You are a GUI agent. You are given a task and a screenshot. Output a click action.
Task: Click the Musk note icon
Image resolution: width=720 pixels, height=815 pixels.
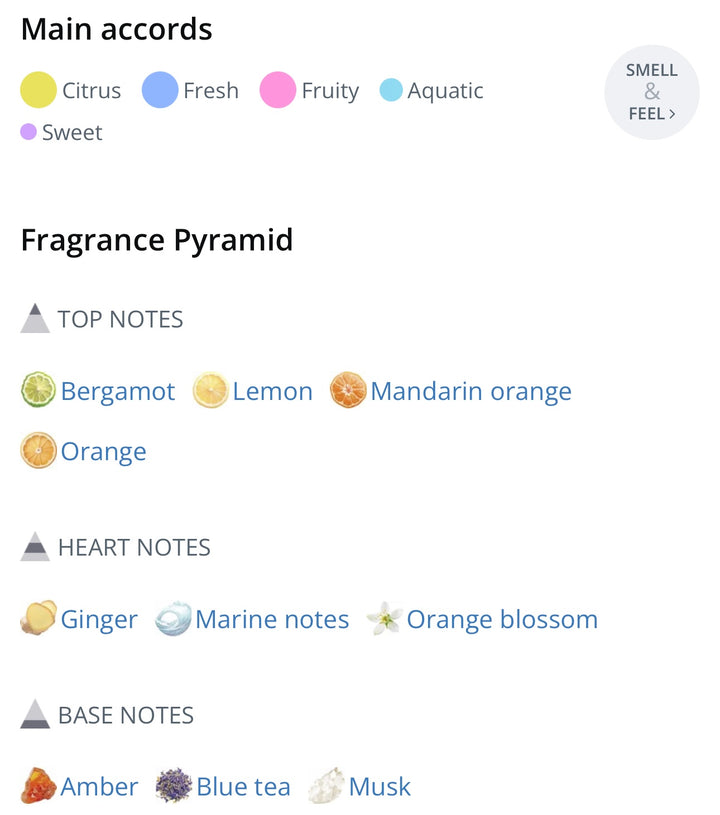326,785
